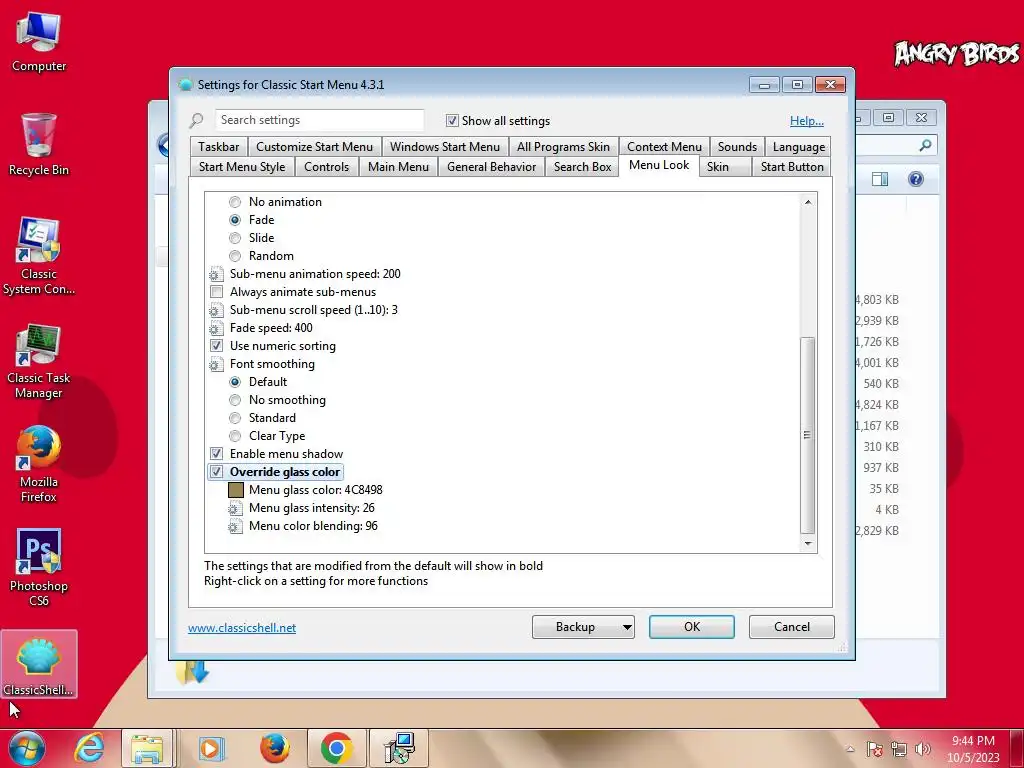Select Standard font smoothing option

[235, 418]
